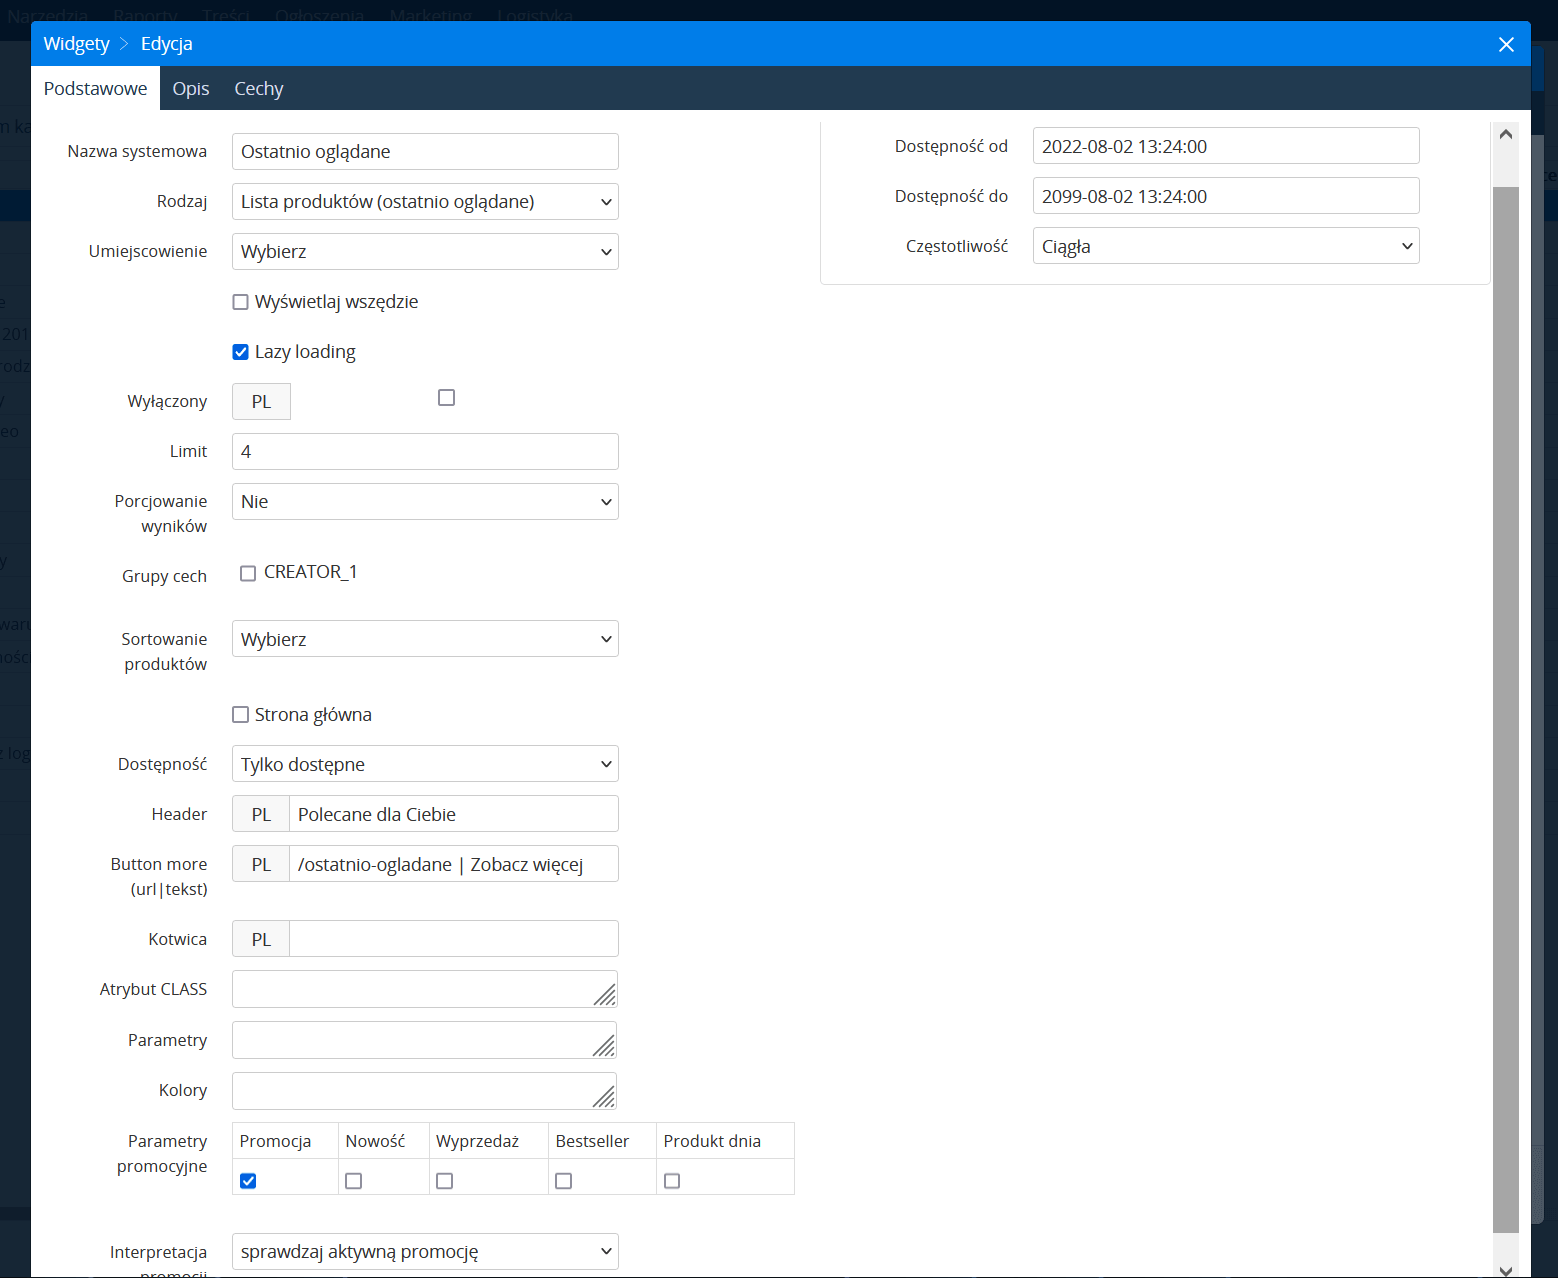Edit the Dostępność od date field
Image resolution: width=1558 pixels, height=1278 pixels.
pyautogui.click(x=1226, y=146)
